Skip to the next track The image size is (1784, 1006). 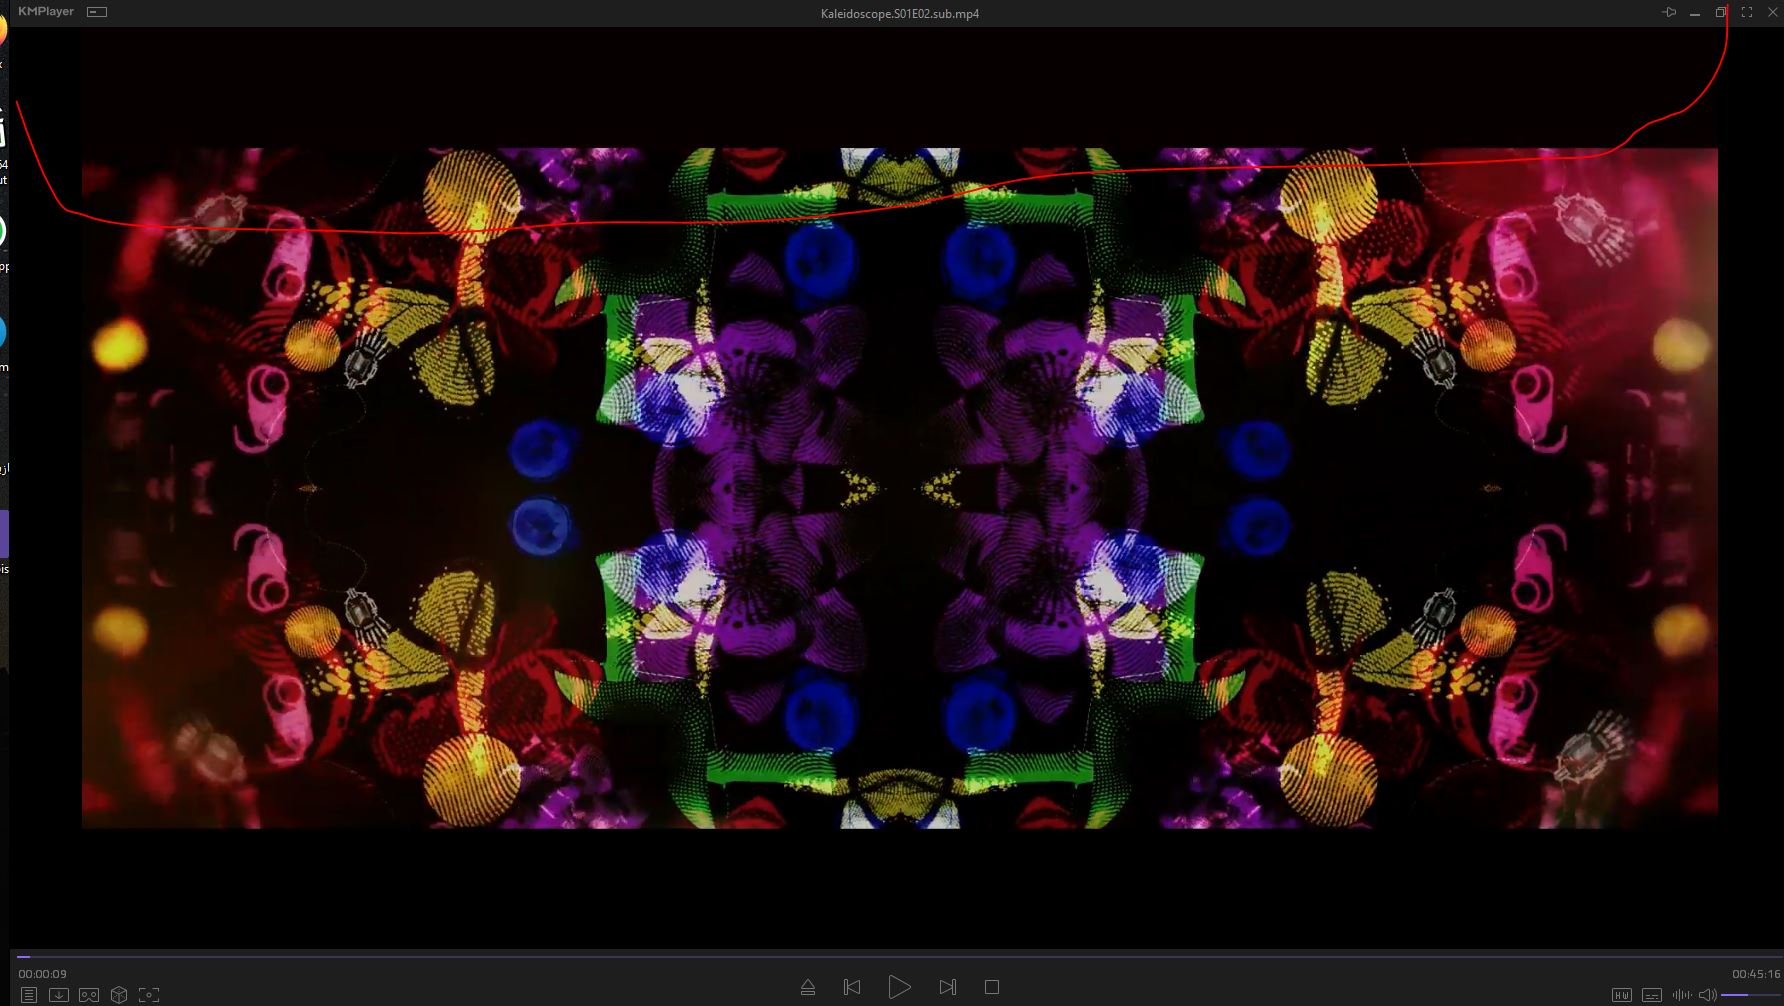(947, 987)
